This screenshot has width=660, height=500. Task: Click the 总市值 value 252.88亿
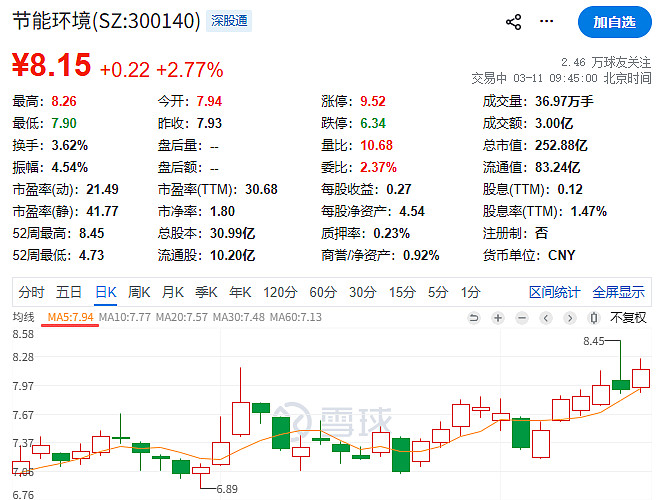561,146
